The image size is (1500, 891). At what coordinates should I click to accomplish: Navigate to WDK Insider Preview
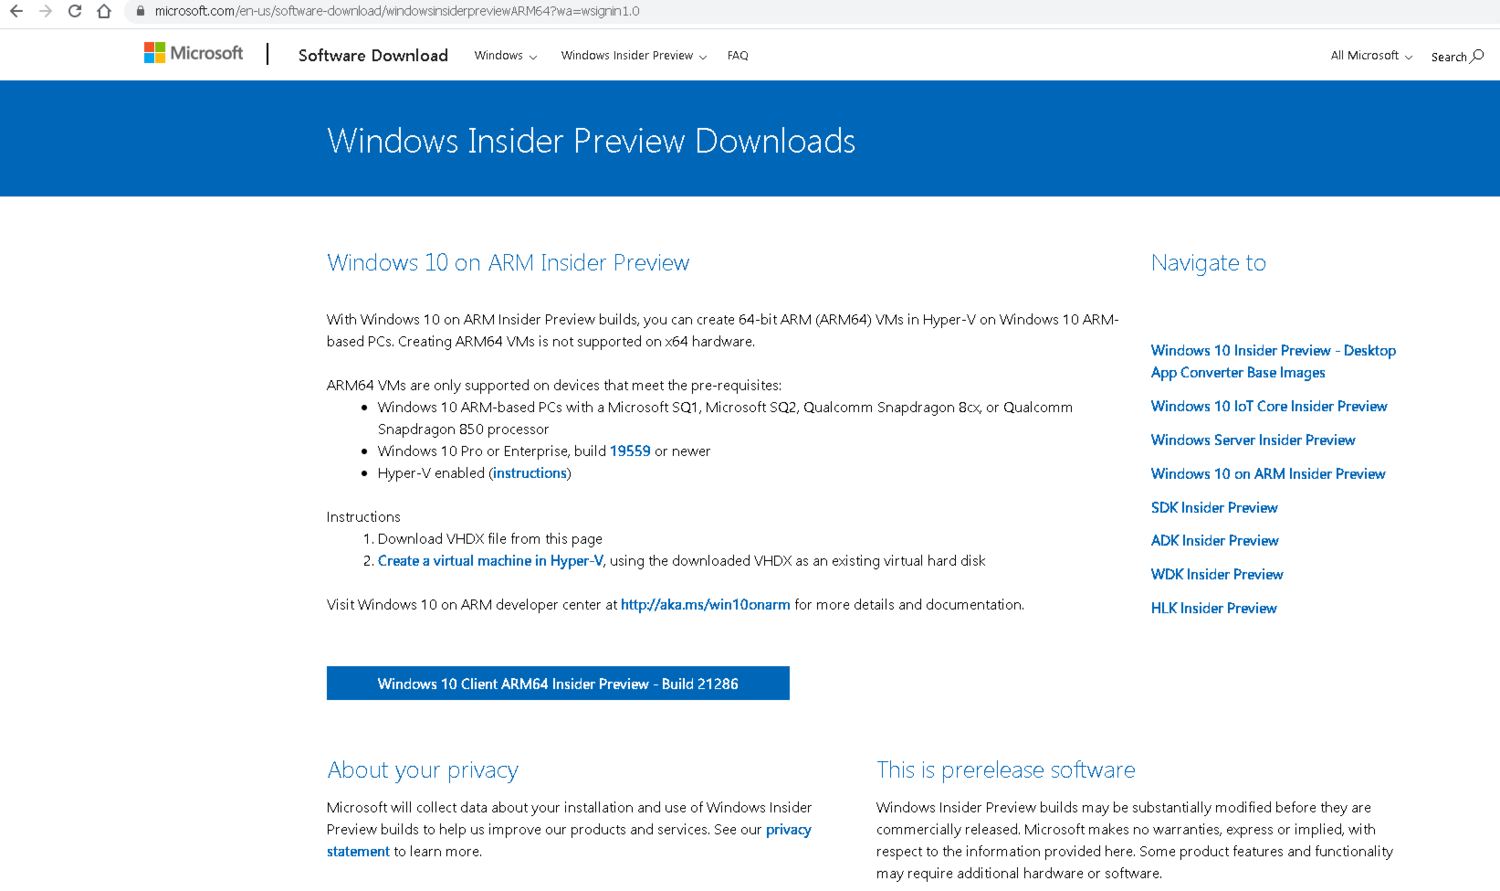click(x=1217, y=575)
